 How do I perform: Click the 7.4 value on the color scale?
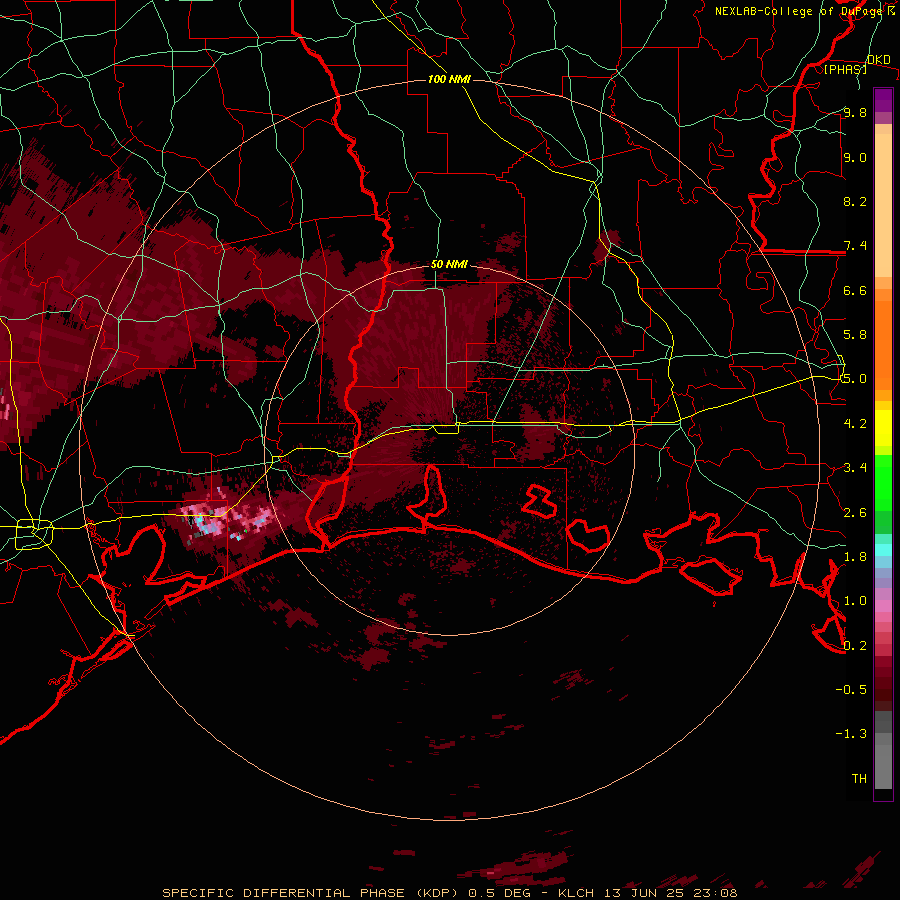pos(855,246)
